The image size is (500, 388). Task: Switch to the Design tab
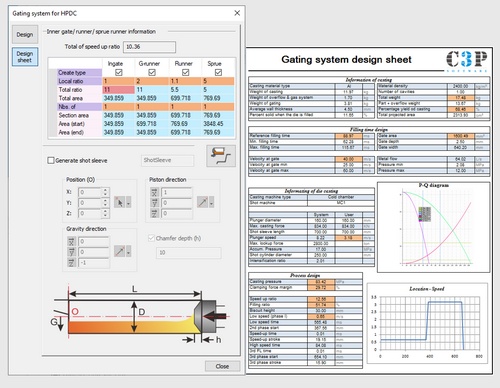(x=25, y=34)
